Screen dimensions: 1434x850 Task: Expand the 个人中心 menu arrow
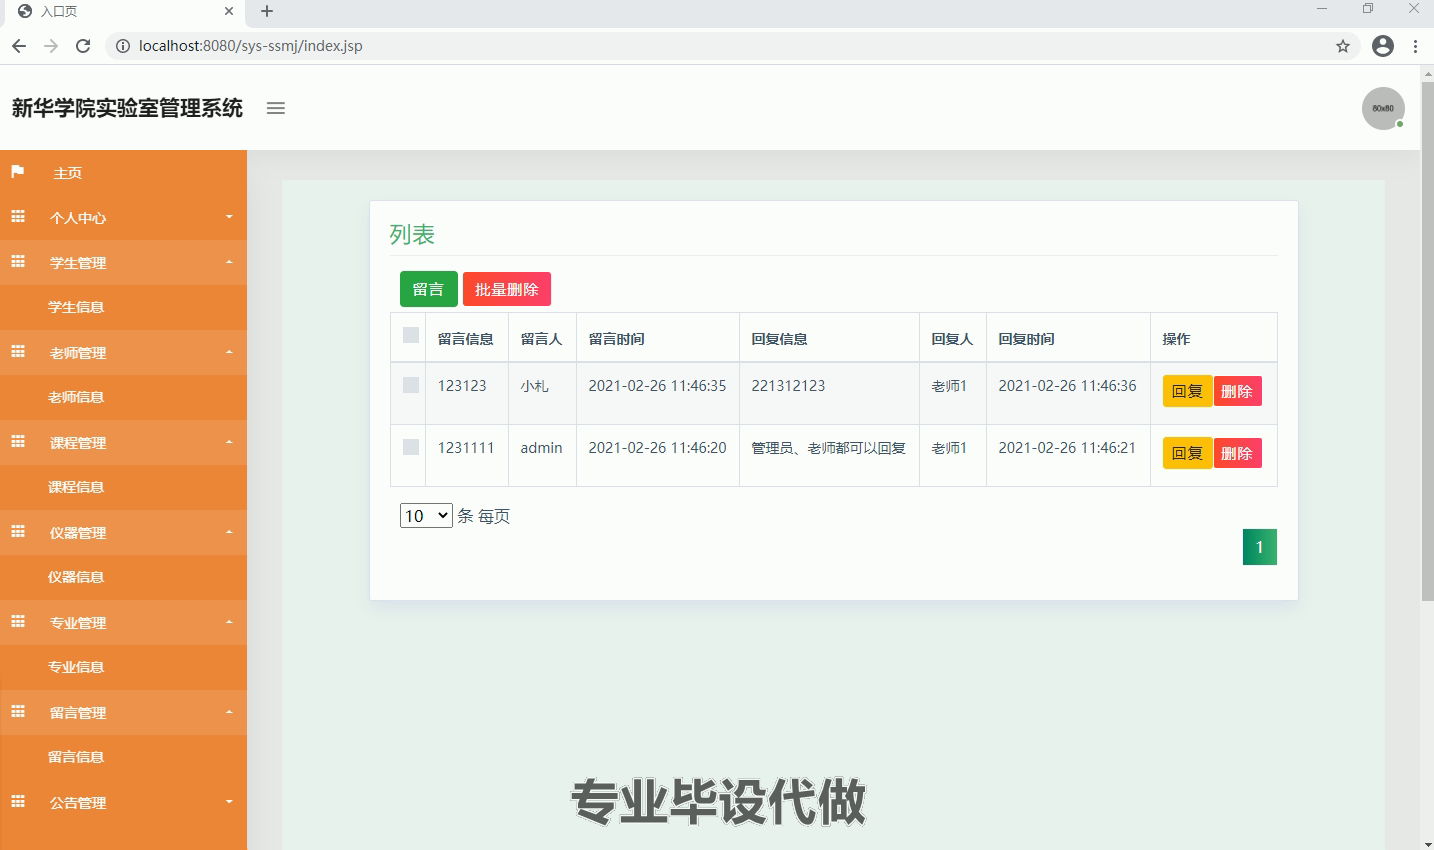(x=229, y=217)
